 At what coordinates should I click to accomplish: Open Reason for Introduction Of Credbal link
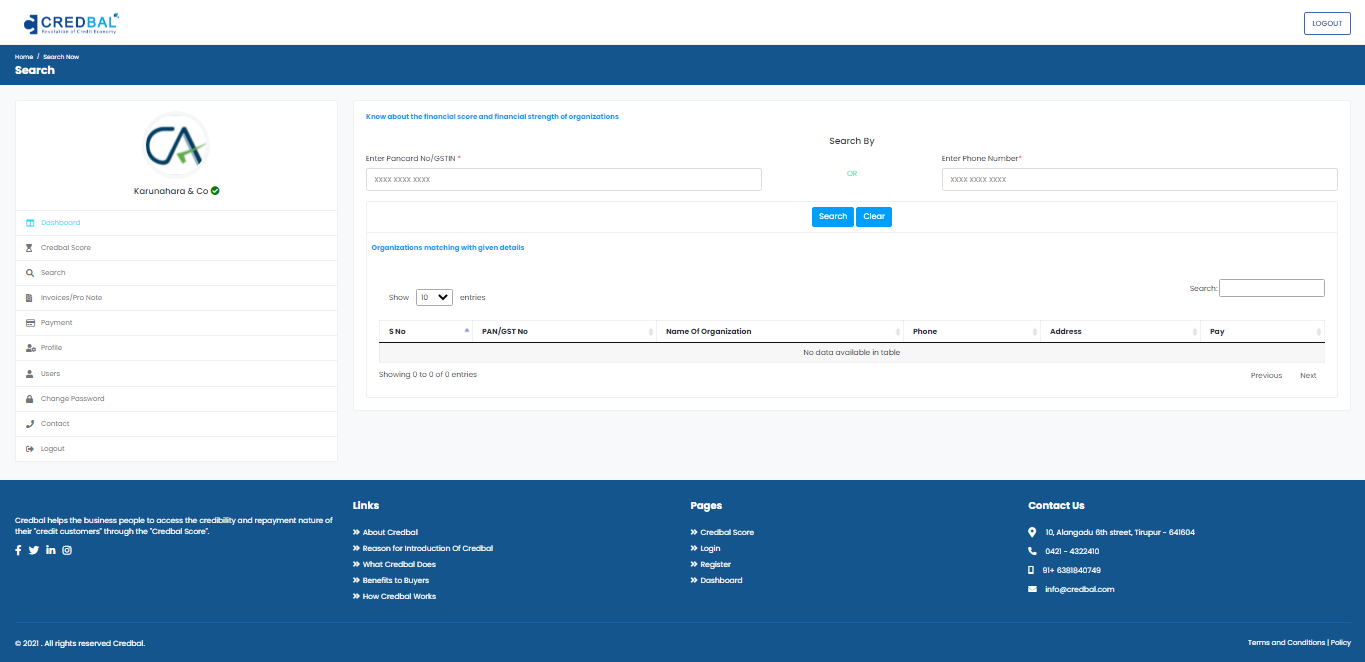pyautogui.click(x=428, y=548)
